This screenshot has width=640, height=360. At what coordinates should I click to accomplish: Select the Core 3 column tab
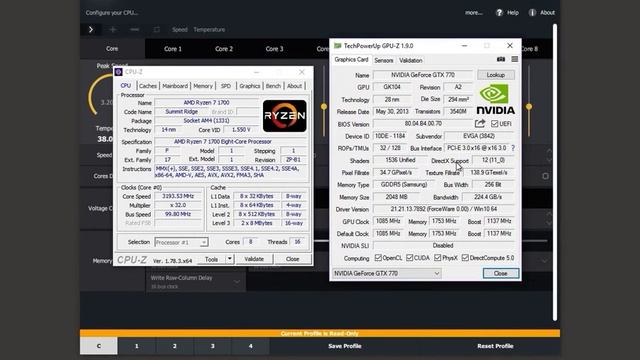point(274,49)
